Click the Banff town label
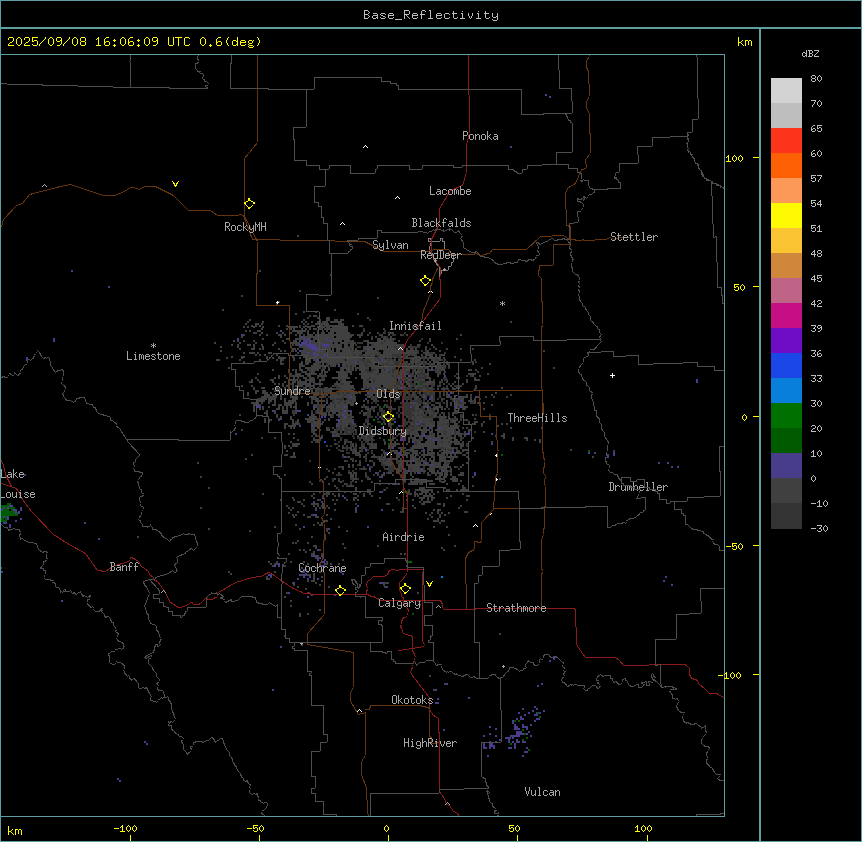 pos(124,567)
